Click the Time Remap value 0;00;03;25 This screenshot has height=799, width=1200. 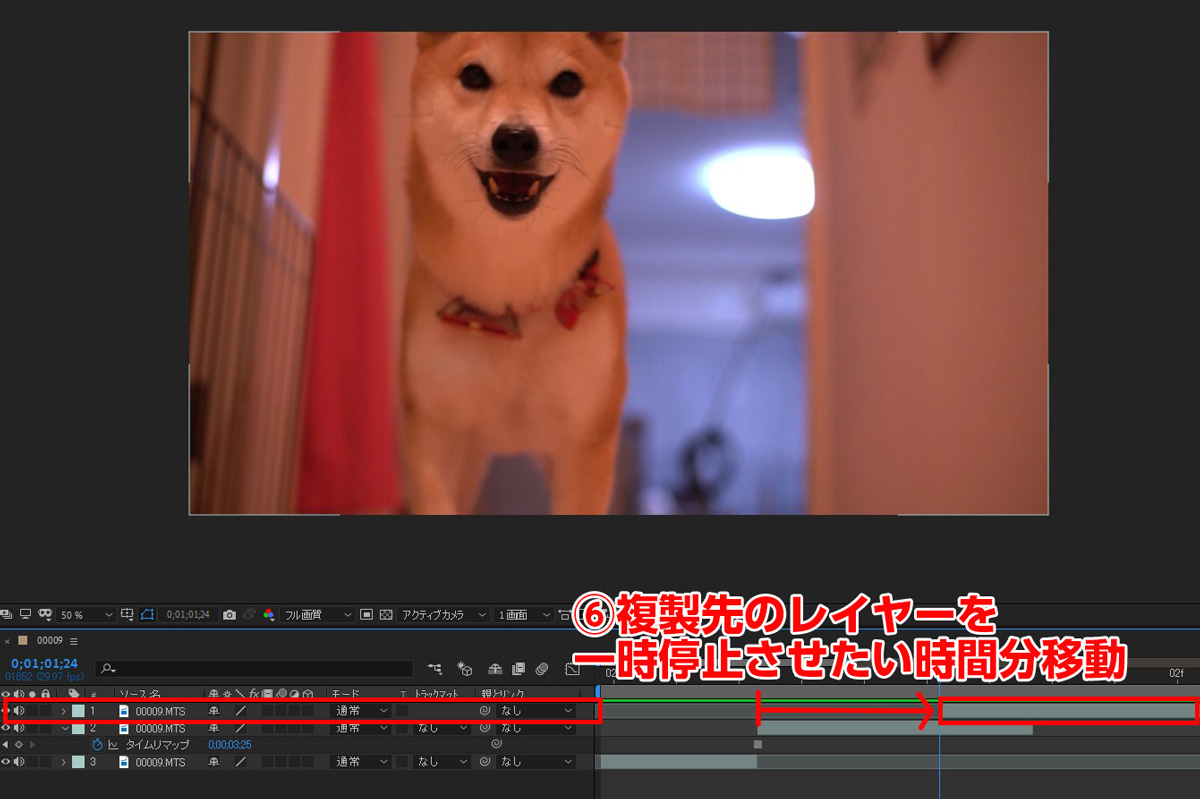[231, 745]
